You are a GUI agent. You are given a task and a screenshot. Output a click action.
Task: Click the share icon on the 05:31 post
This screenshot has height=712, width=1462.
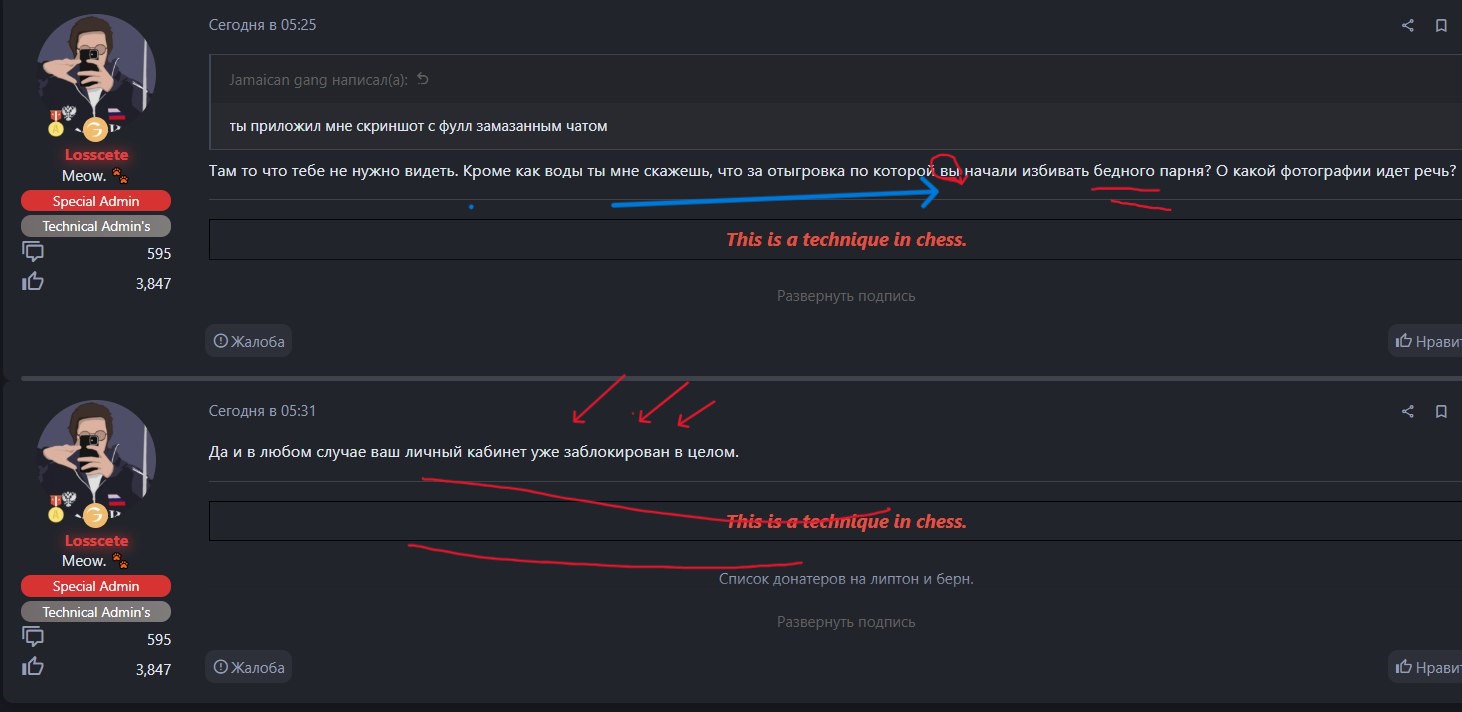(1408, 411)
